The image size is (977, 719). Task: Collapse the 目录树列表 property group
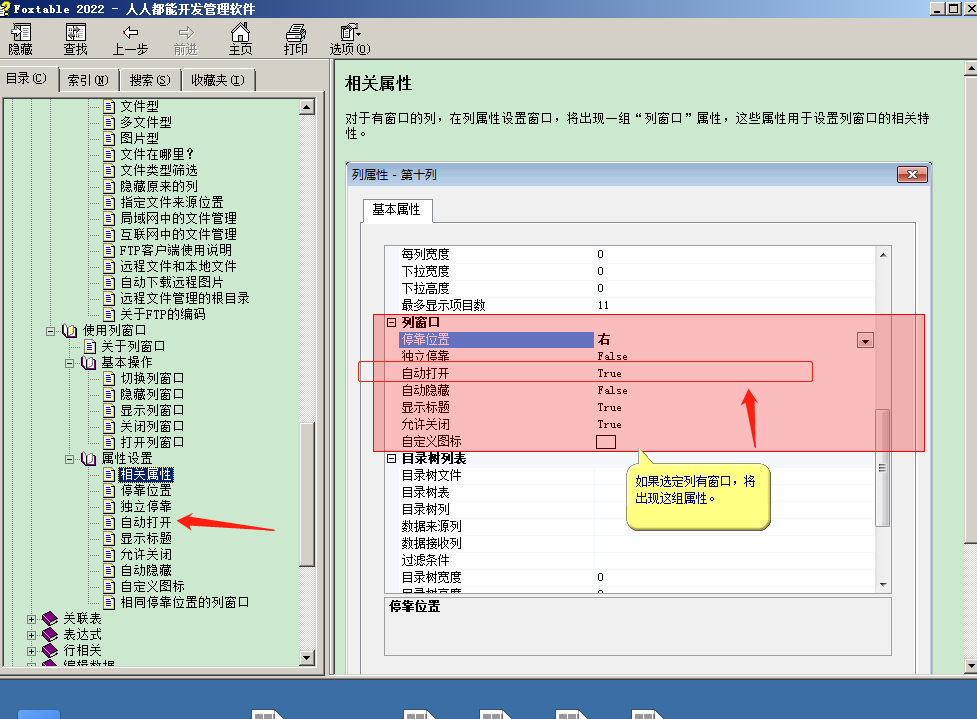tap(391, 459)
